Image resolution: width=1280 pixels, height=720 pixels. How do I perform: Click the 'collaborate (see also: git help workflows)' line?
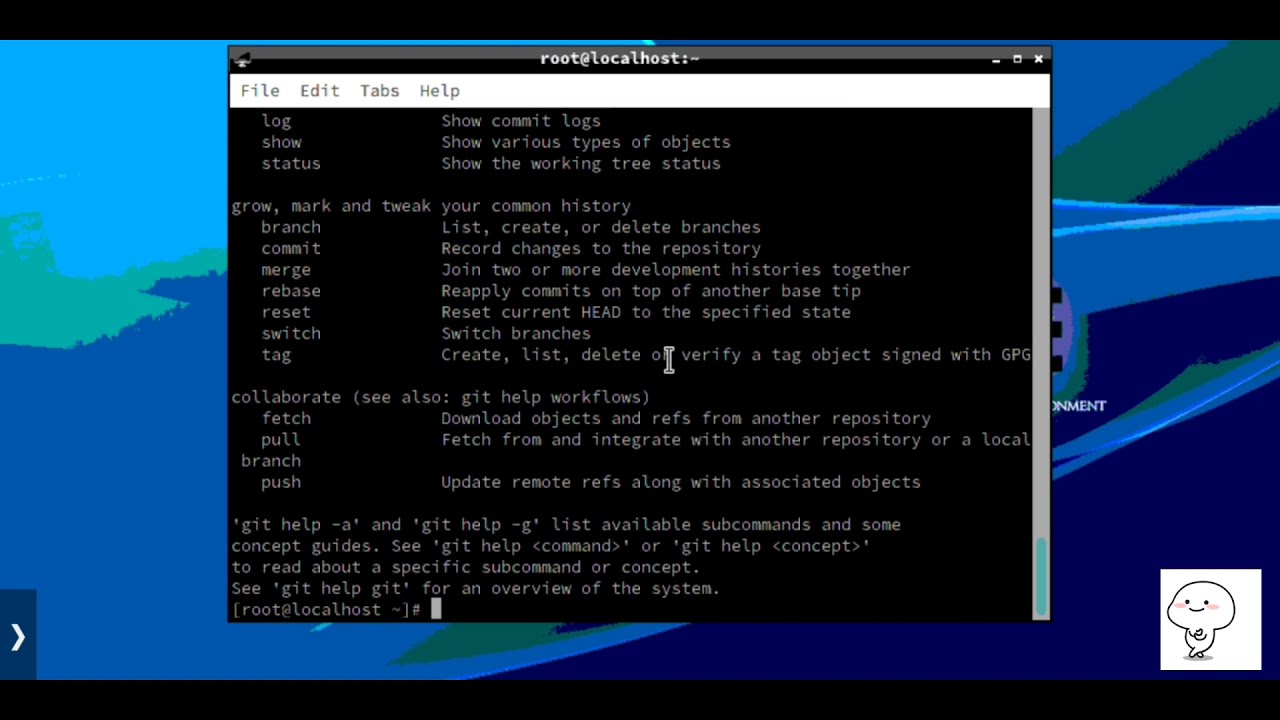click(441, 397)
